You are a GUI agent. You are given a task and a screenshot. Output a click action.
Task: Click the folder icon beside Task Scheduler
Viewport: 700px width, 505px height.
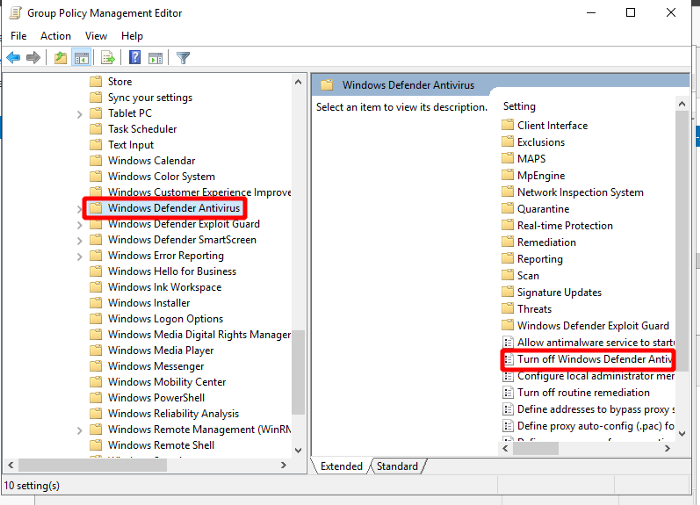click(x=96, y=129)
